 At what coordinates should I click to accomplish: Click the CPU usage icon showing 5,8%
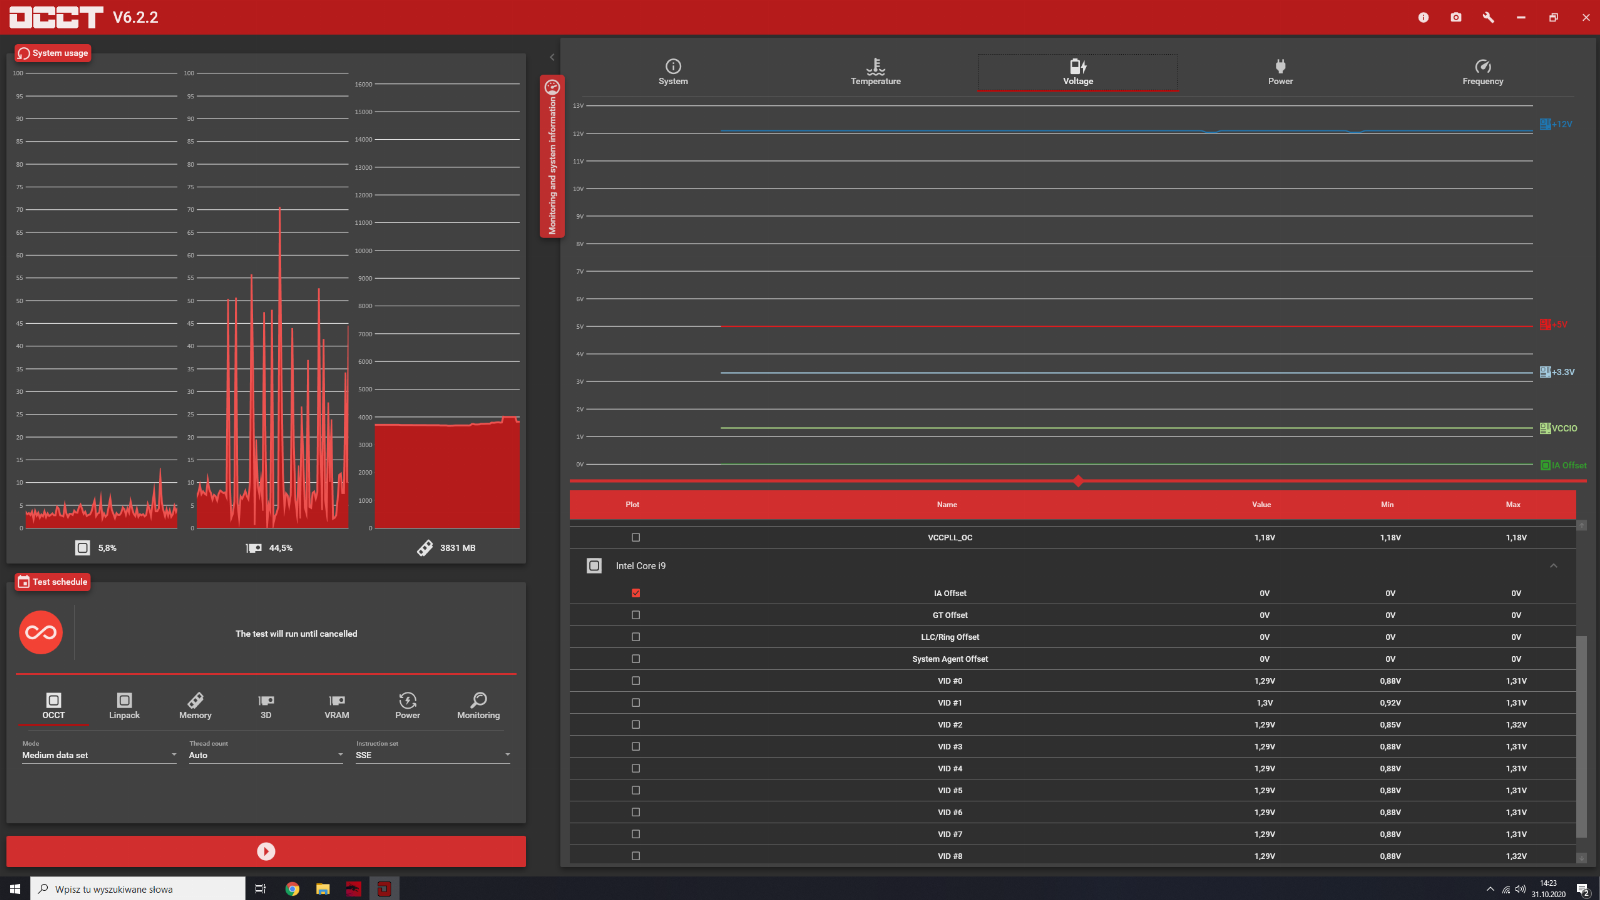83,548
